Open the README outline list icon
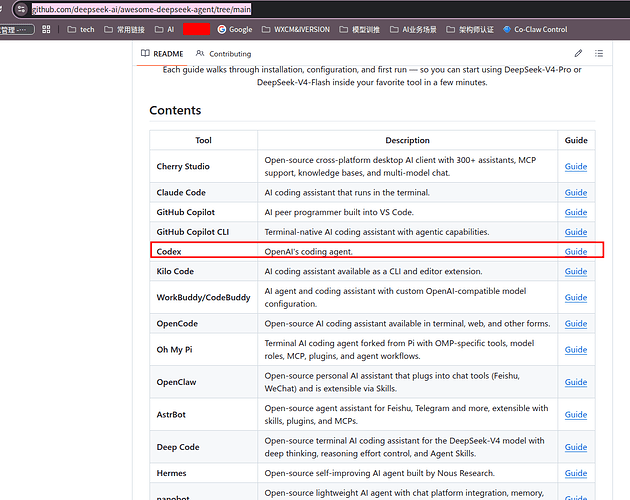630x500 pixels. point(599,53)
